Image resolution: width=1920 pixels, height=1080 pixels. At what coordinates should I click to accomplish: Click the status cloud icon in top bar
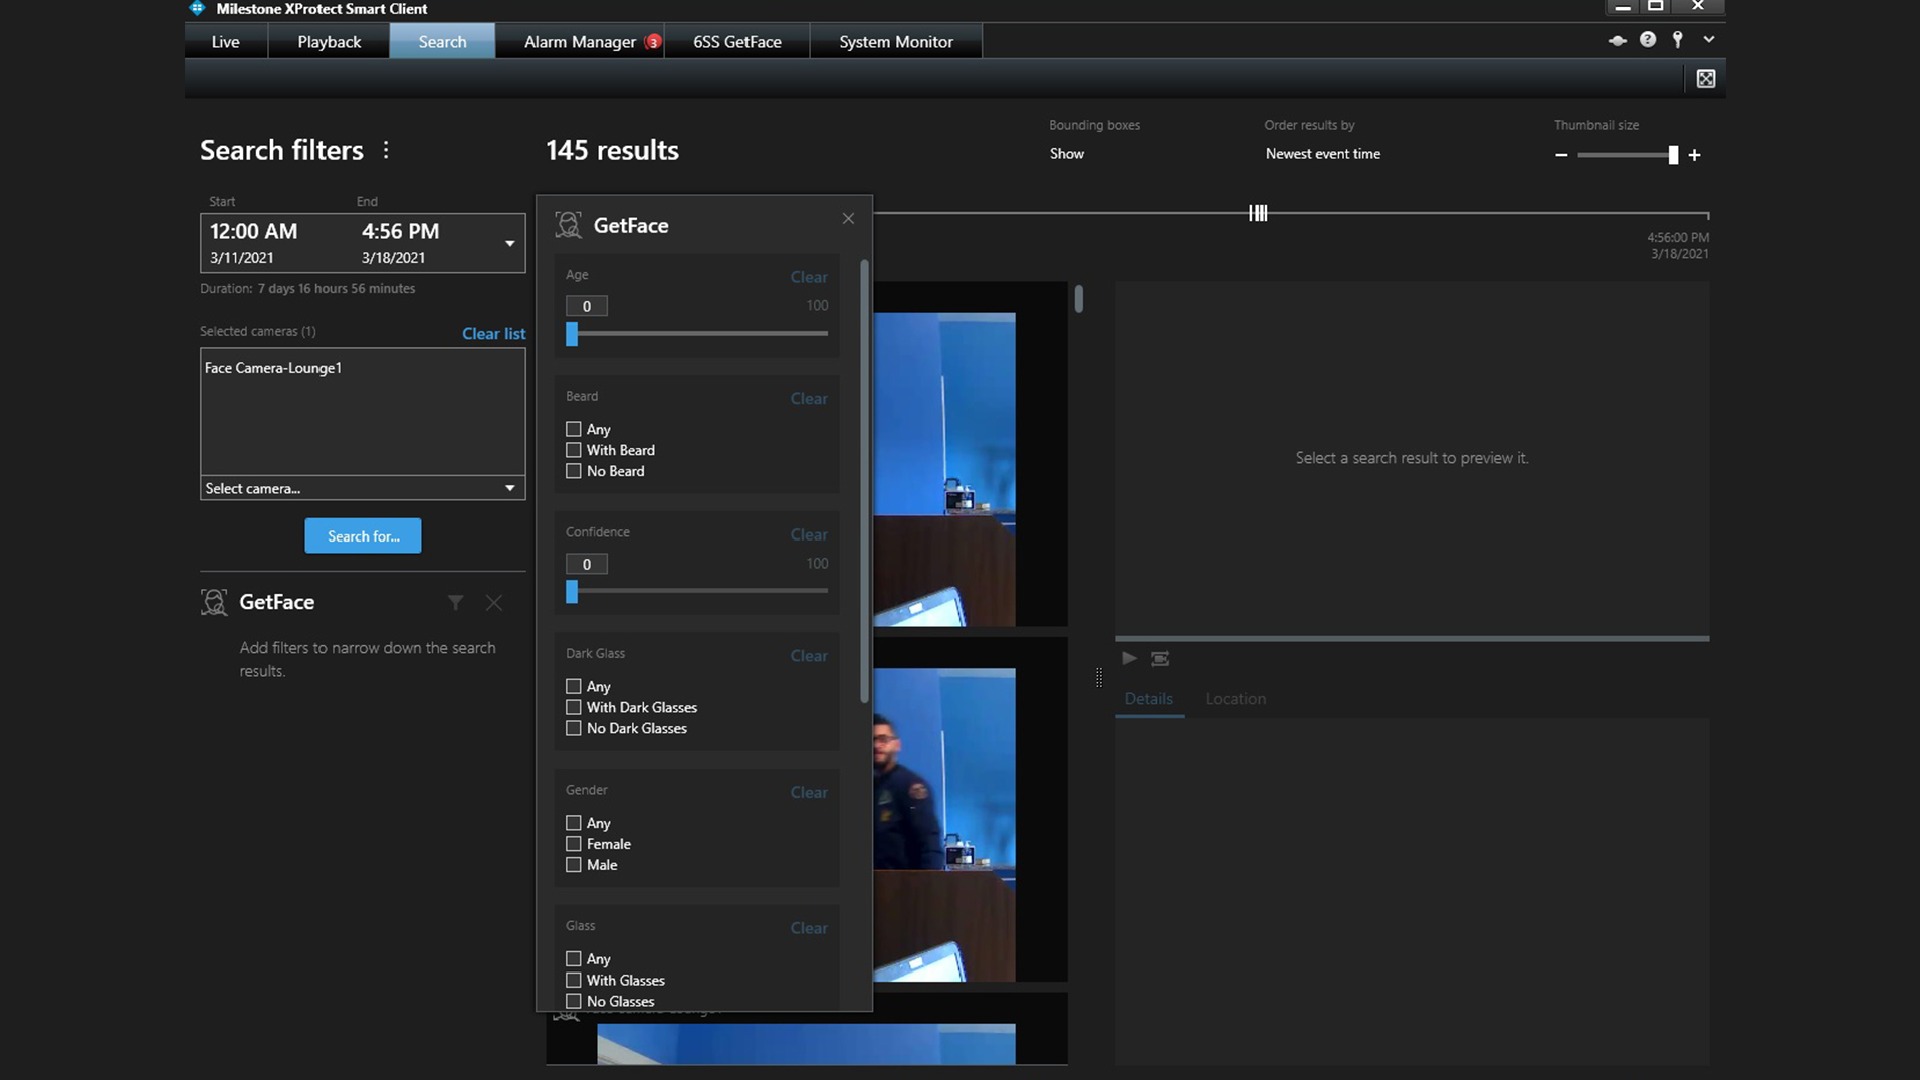pyautogui.click(x=1617, y=40)
